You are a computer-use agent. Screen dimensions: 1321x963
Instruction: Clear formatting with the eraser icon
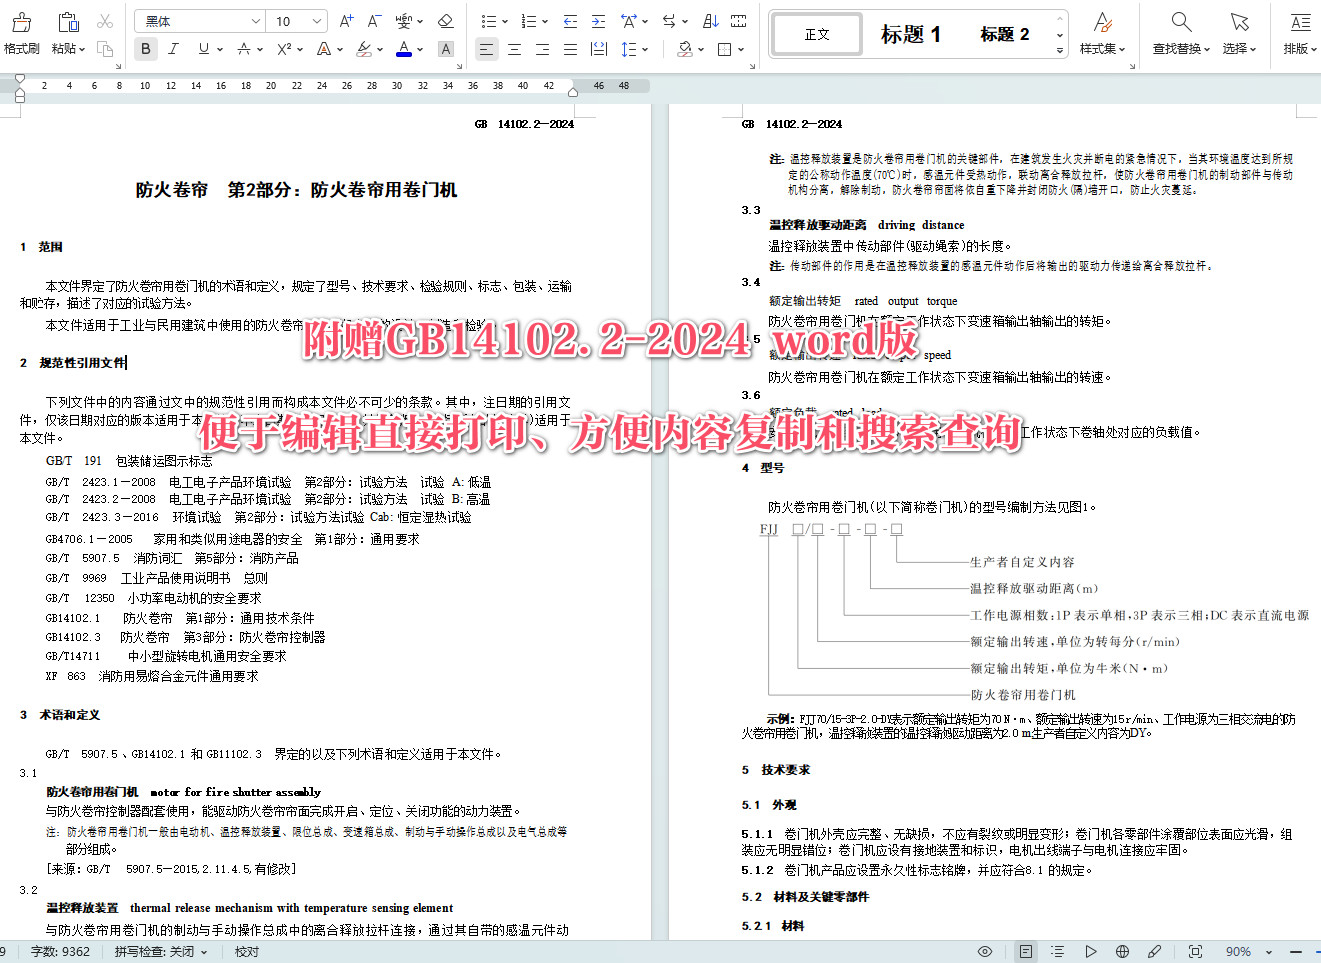click(x=446, y=20)
